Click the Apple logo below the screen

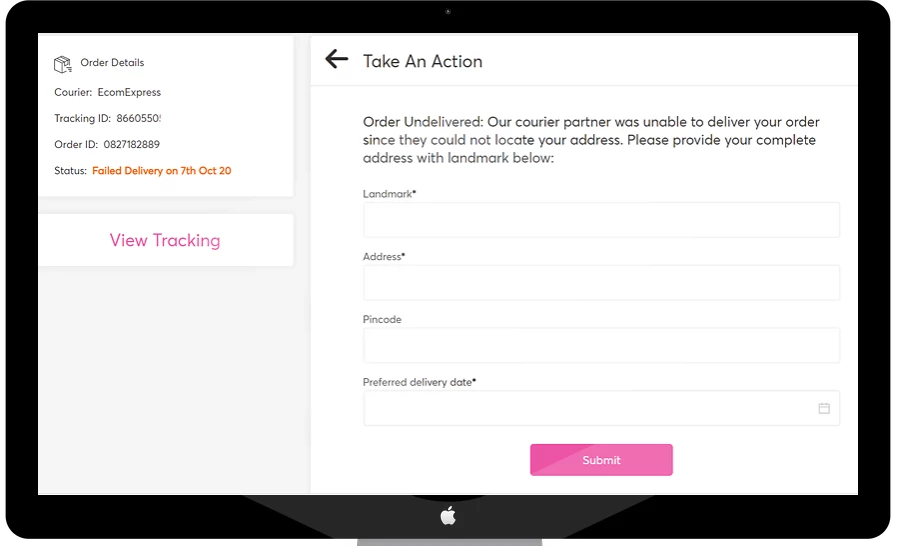pos(448,516)
